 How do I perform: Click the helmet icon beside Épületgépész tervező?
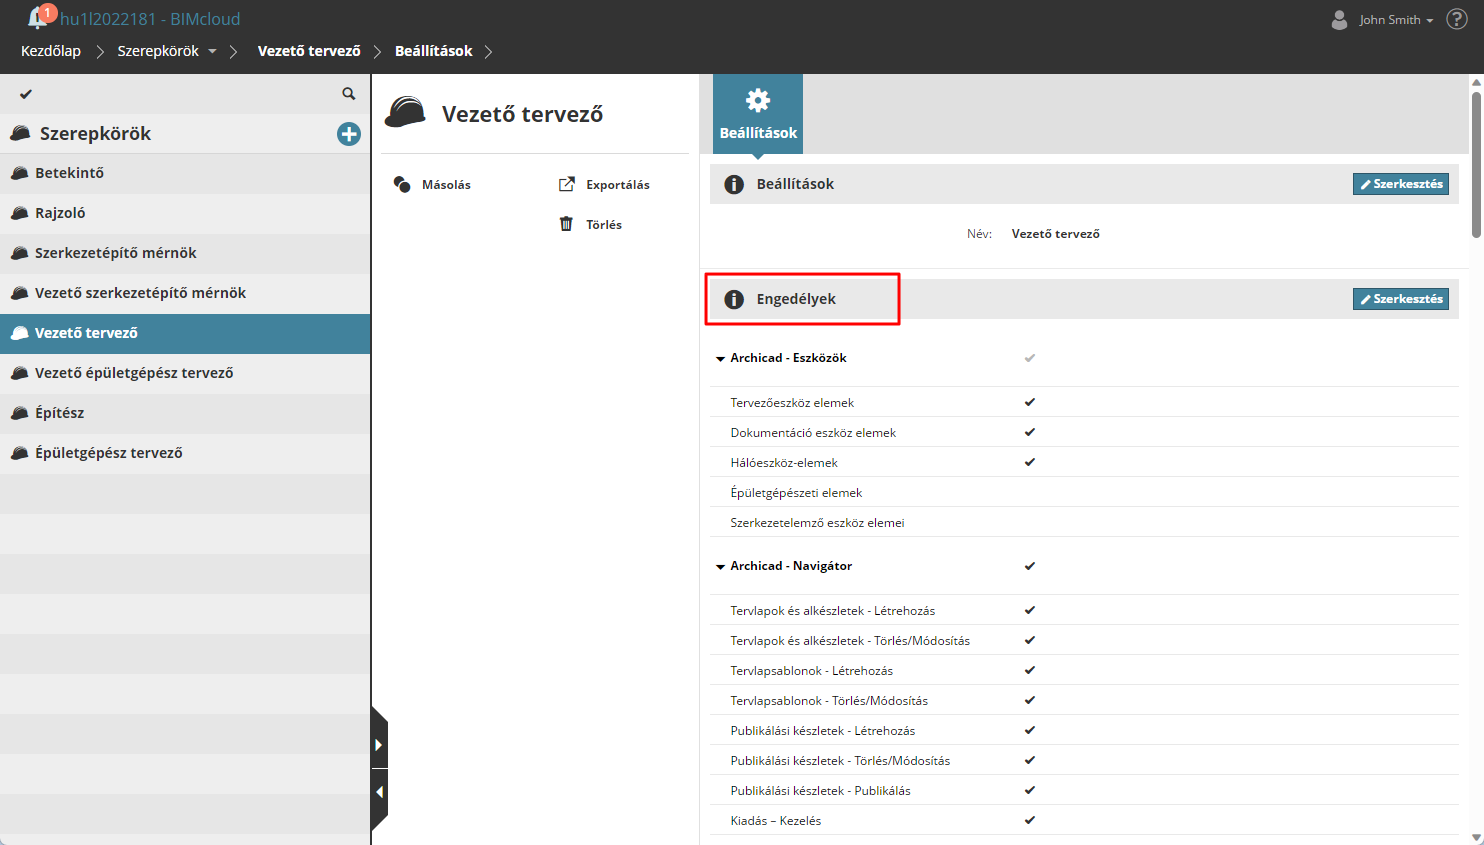(x=19, y=453)
